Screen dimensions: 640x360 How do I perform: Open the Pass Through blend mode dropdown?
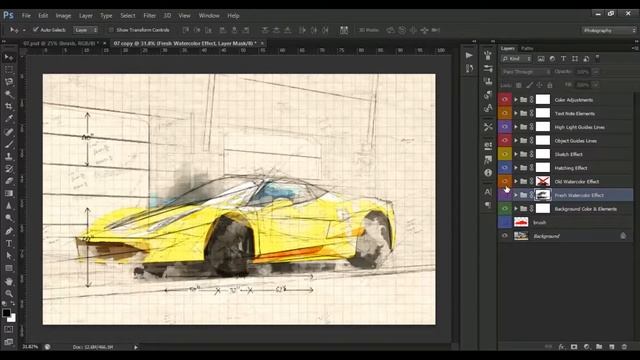click(x=526, y=72)
